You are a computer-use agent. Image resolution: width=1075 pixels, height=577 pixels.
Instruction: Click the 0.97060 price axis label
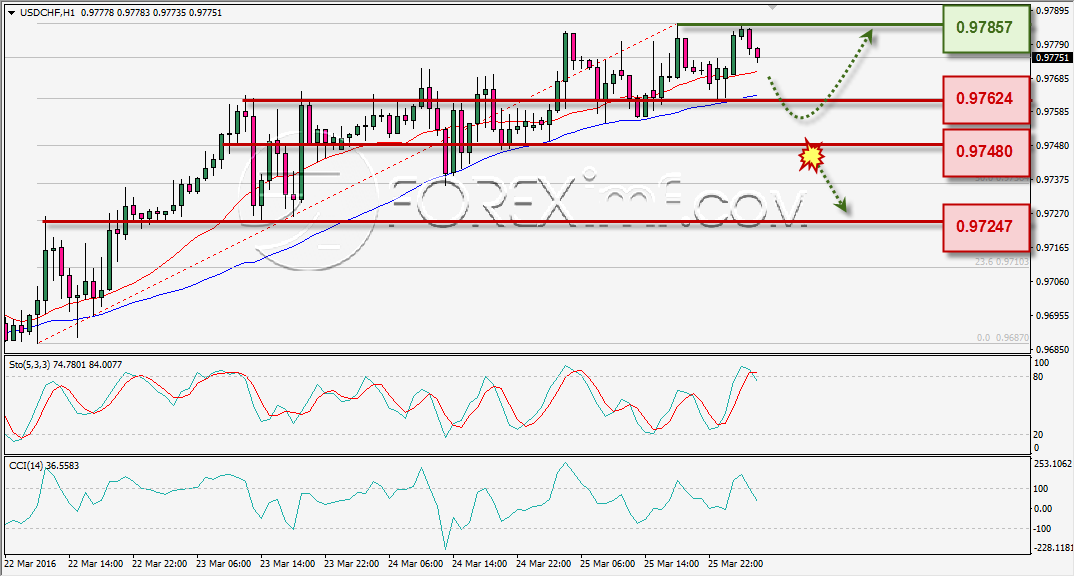[x=1052, y=282]
